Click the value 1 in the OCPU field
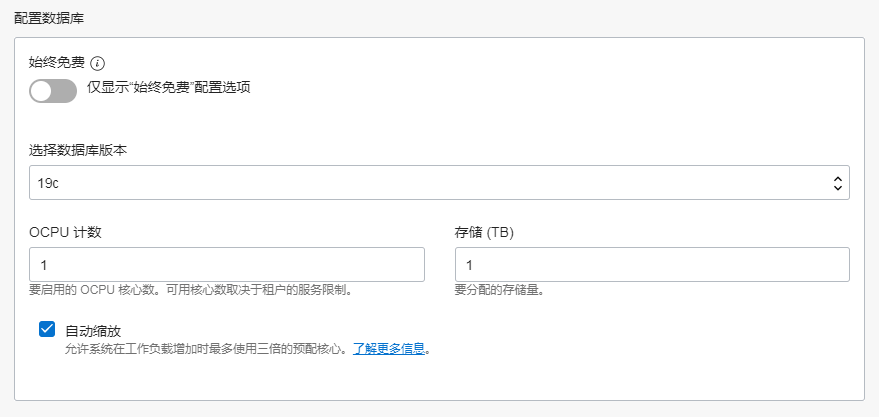Image resolution: width=879 pixels, height=417 pixels. pos(45,266)
